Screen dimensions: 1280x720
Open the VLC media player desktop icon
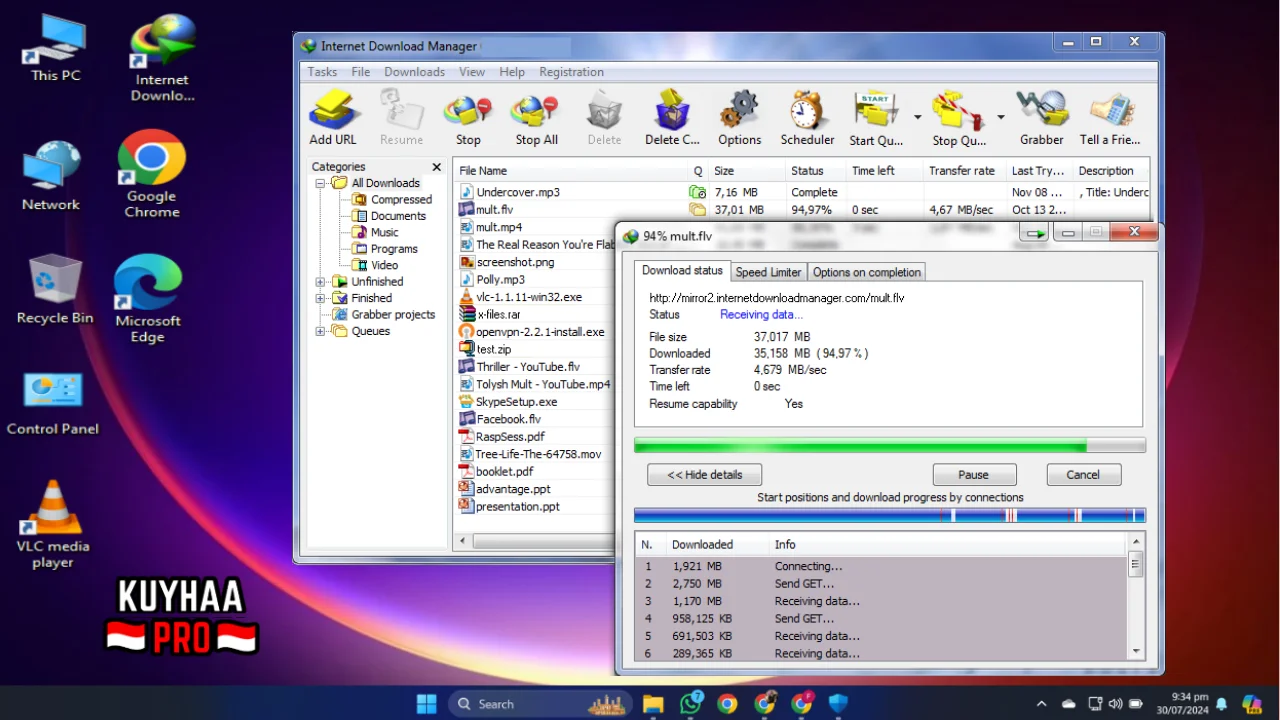(x=53, y=524)
